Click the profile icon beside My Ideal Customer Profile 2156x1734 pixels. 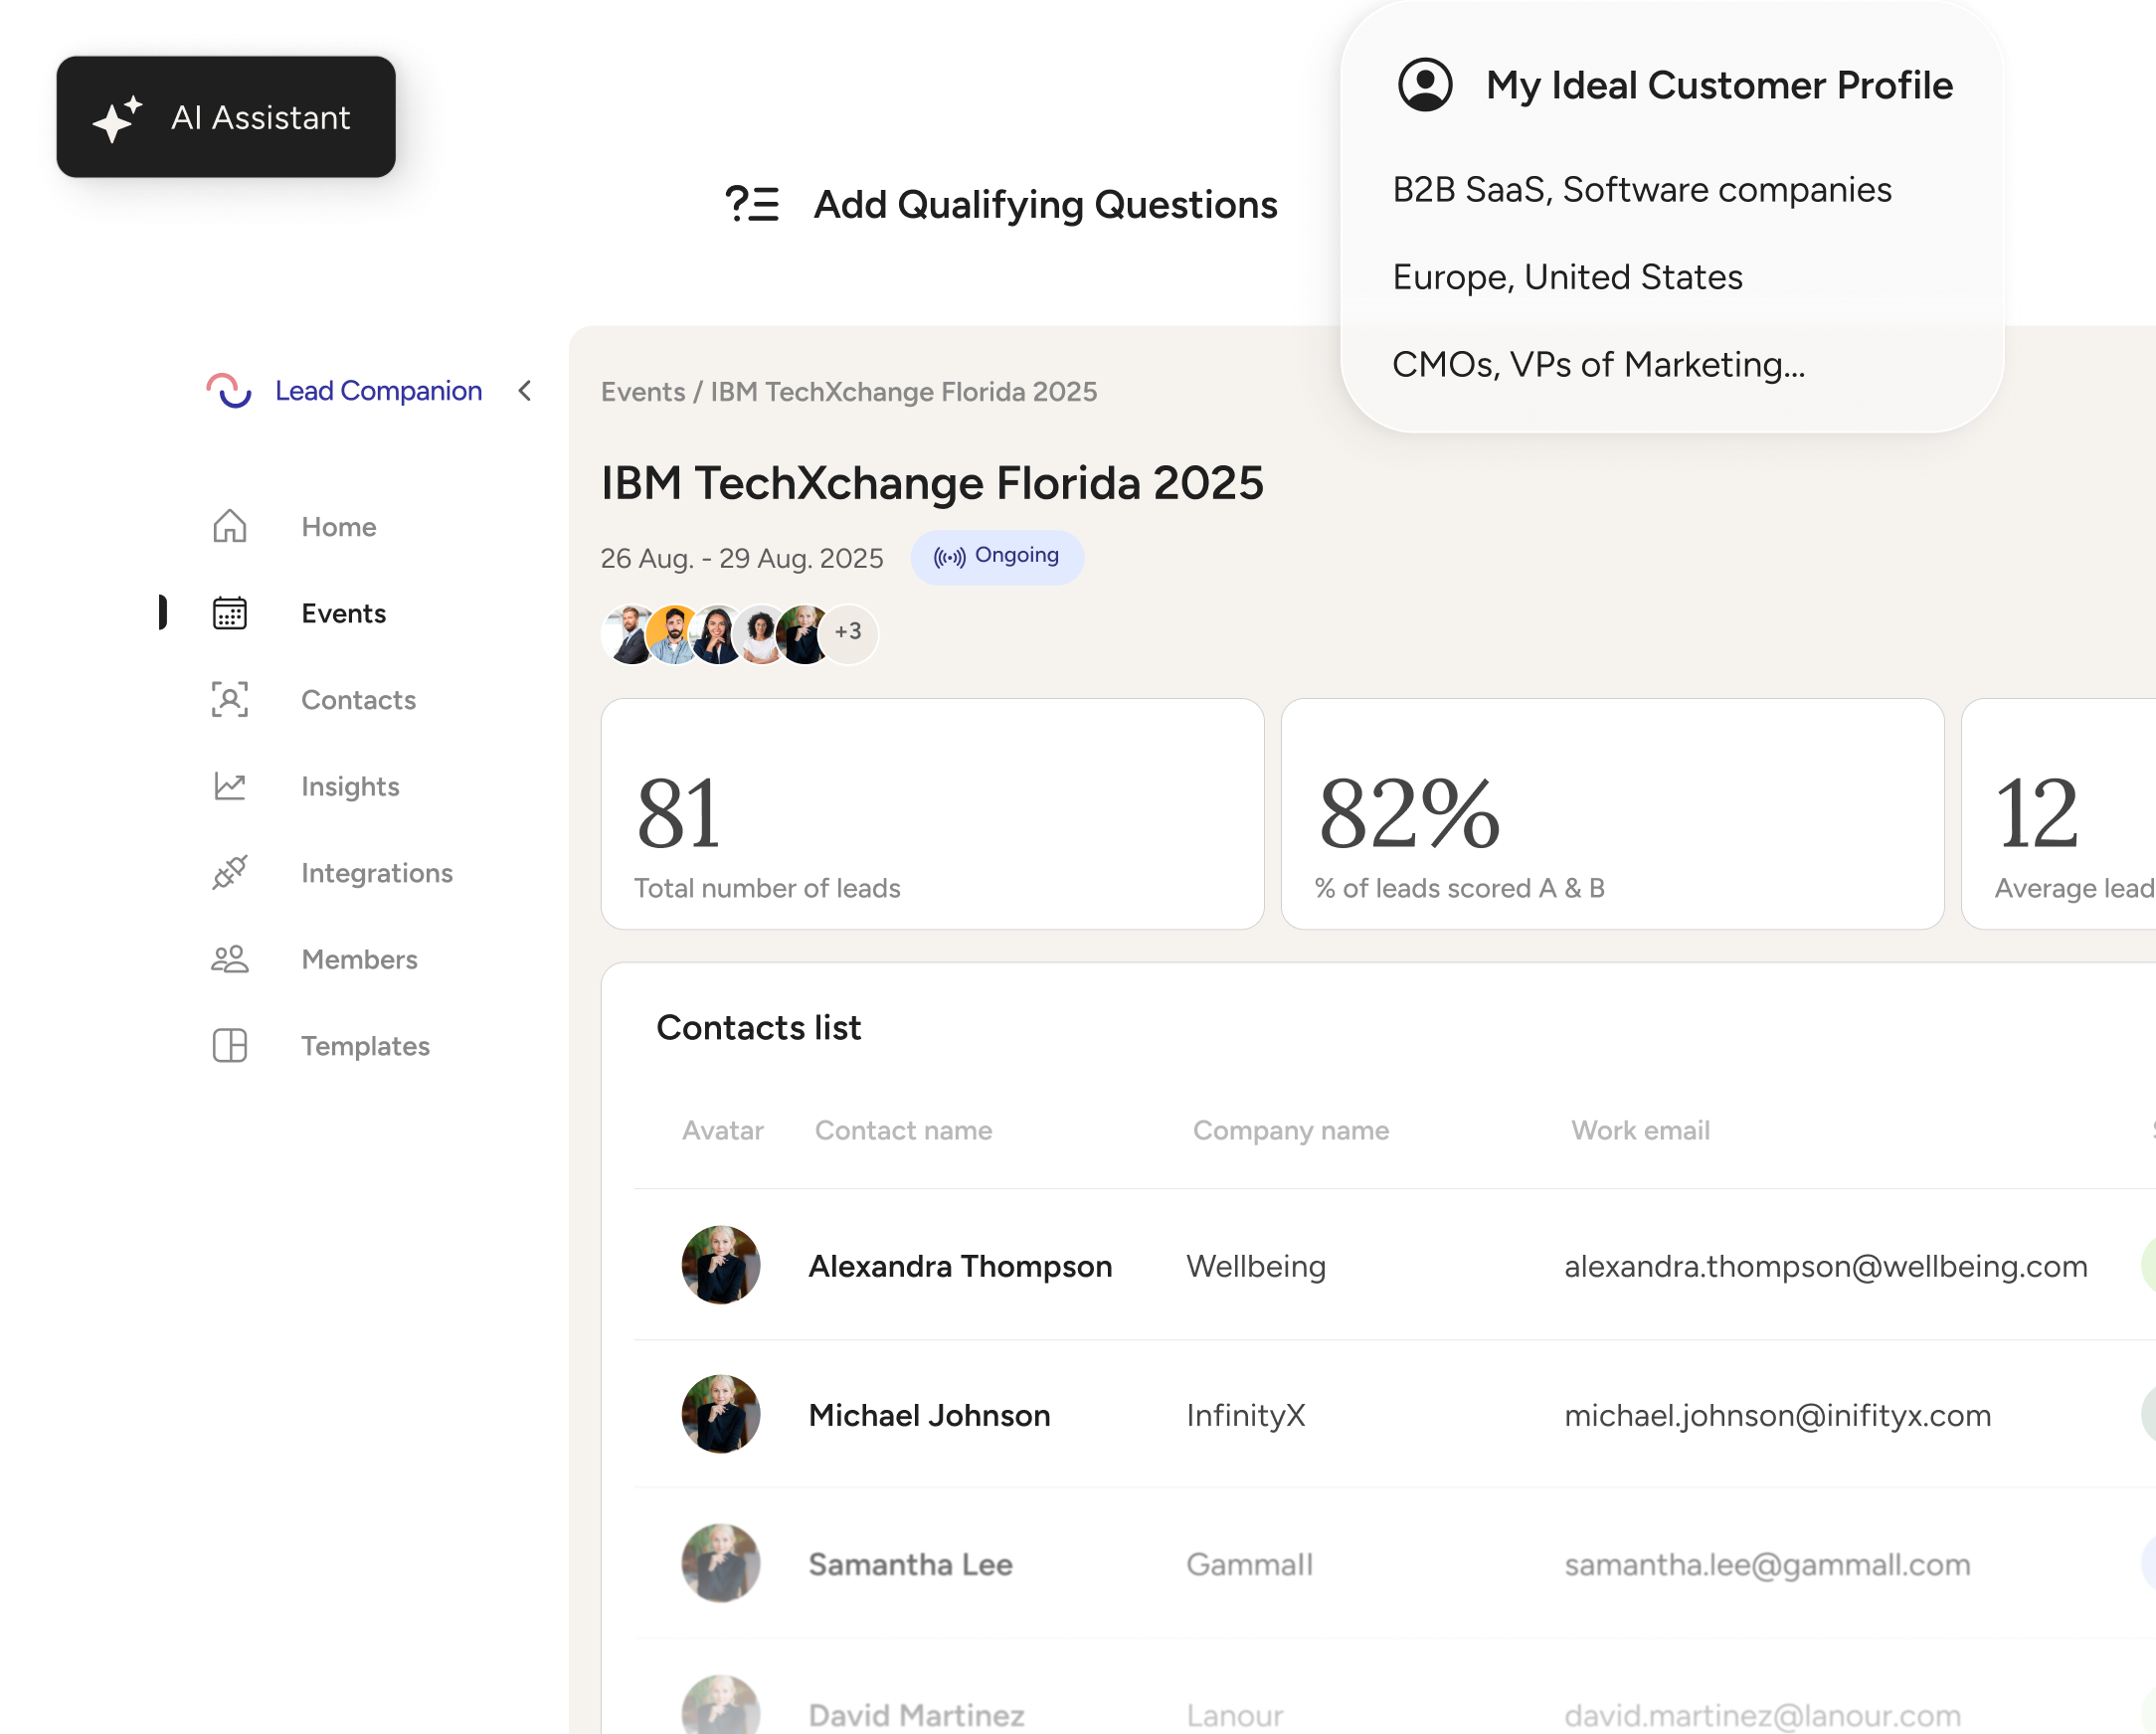coord(1424,85)
